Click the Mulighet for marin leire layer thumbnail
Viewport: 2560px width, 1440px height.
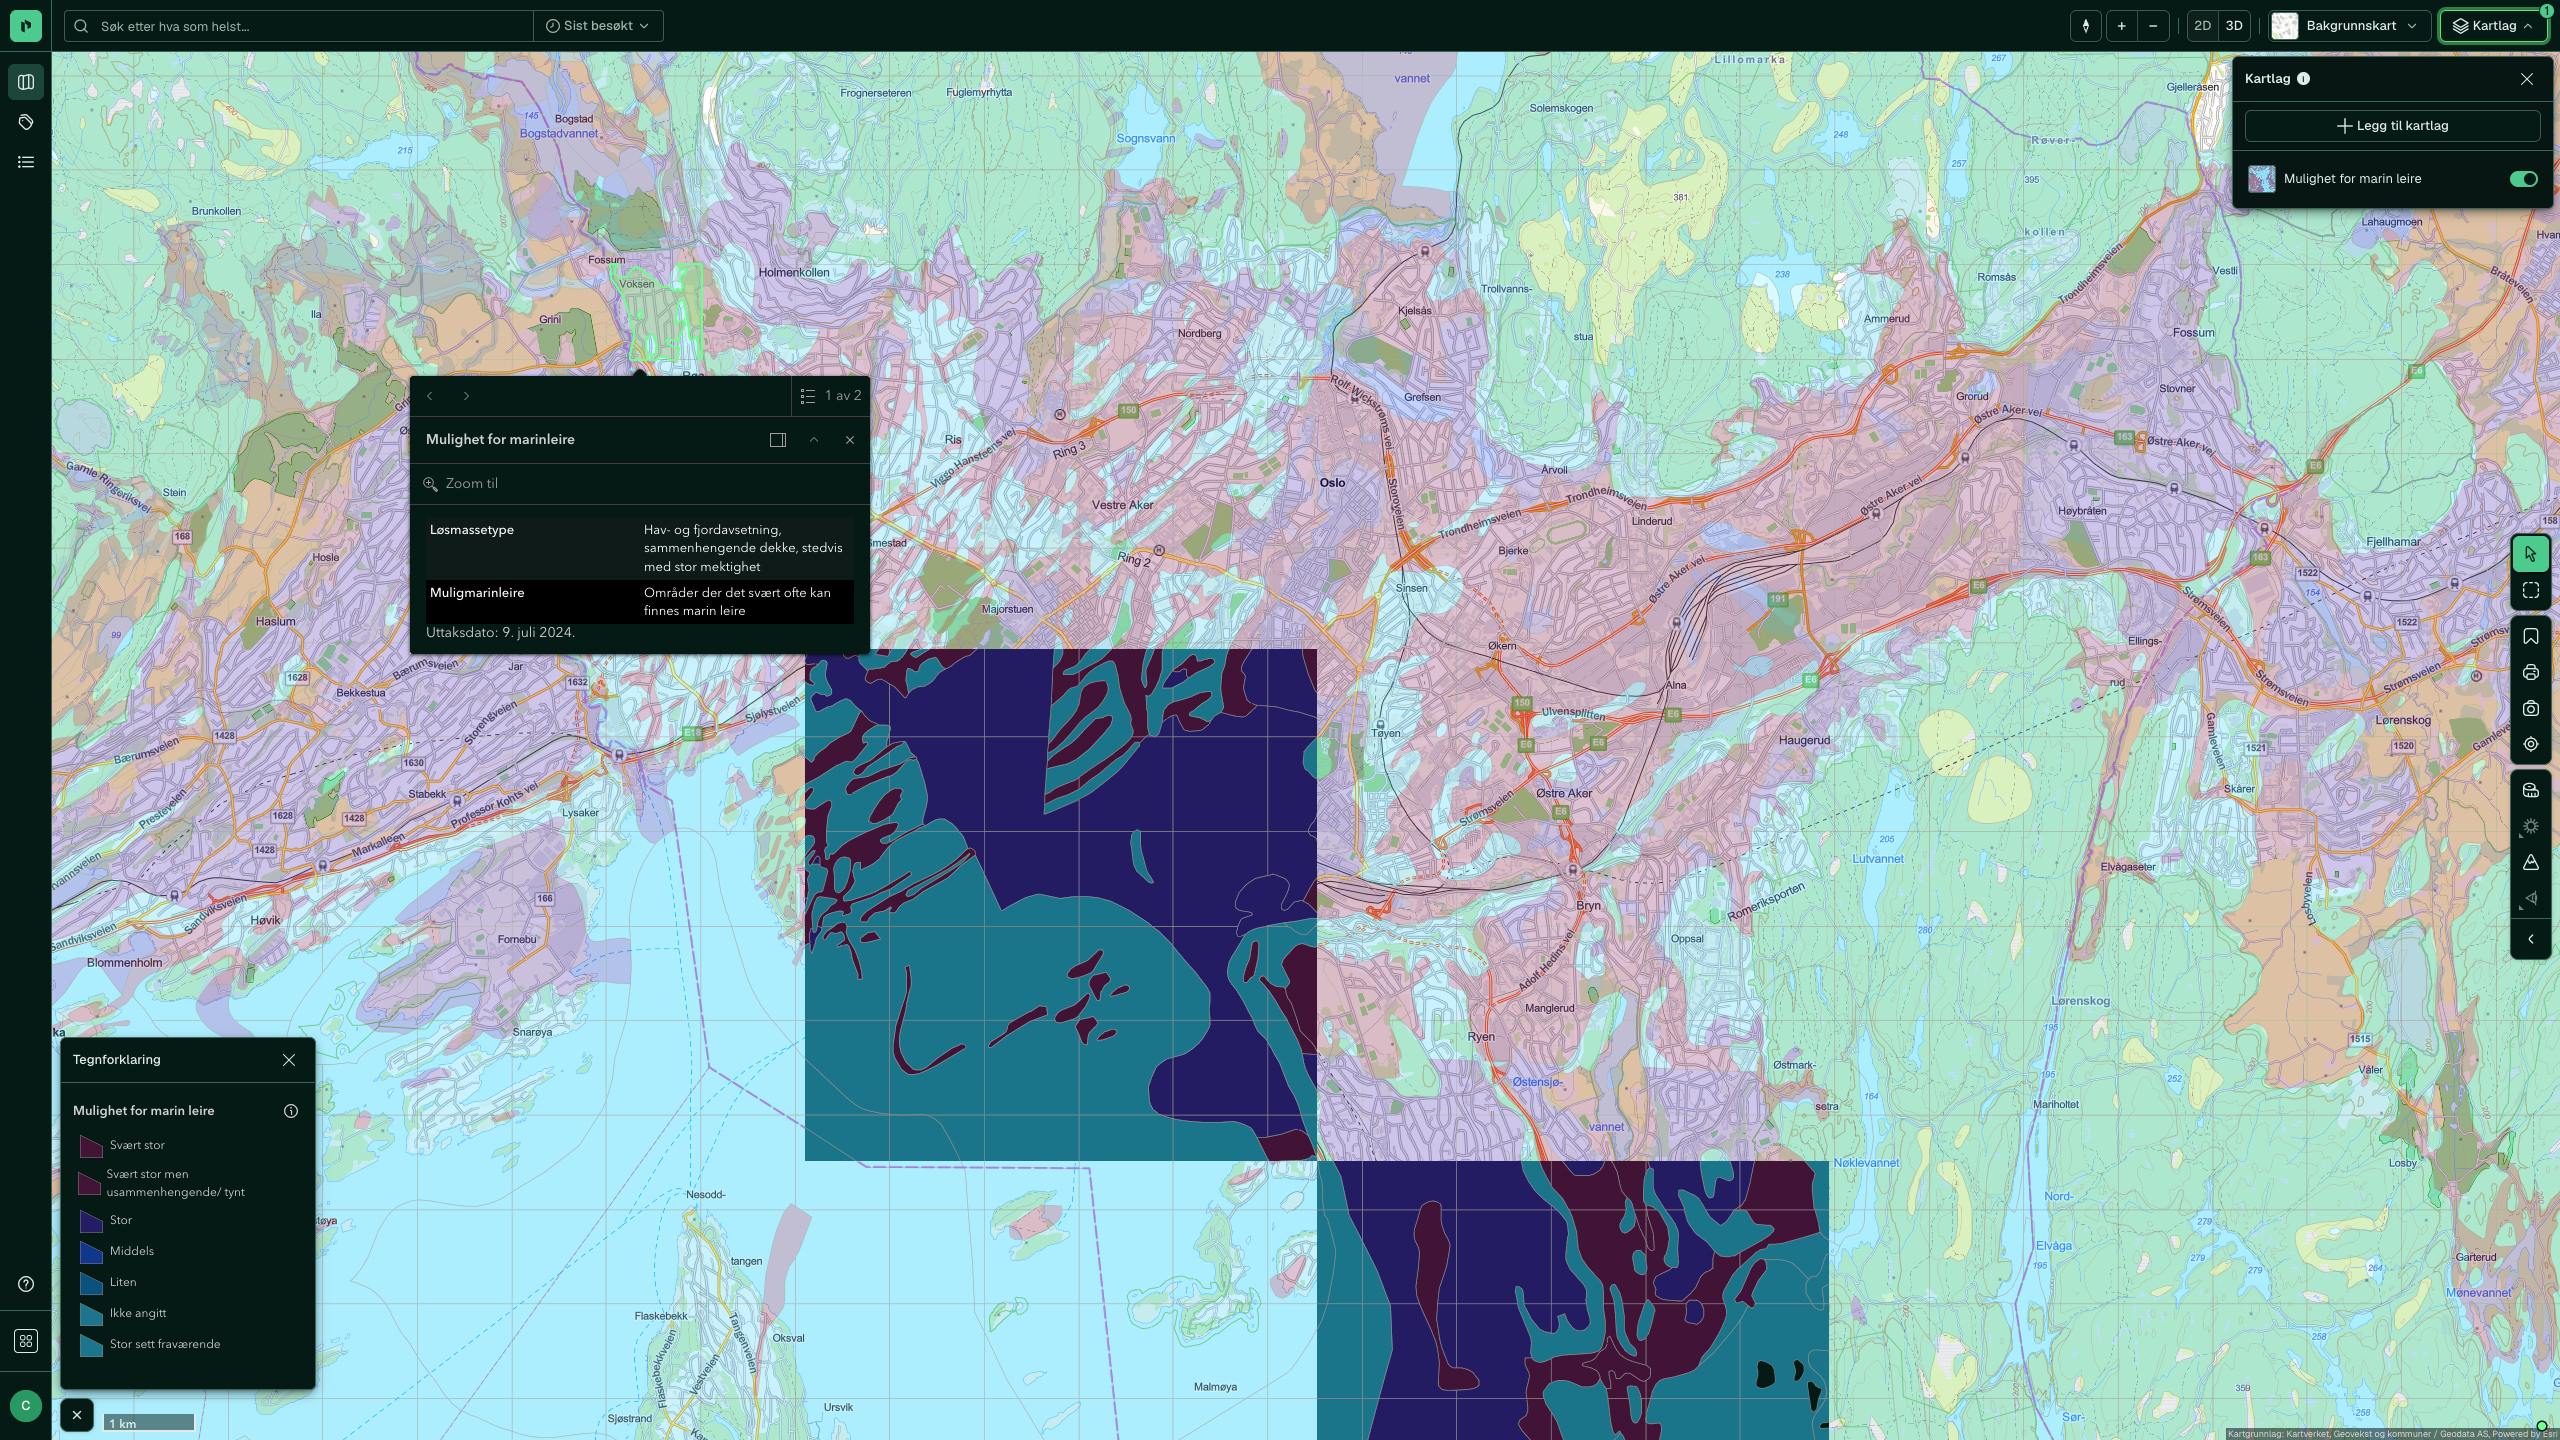[2262, 179]
